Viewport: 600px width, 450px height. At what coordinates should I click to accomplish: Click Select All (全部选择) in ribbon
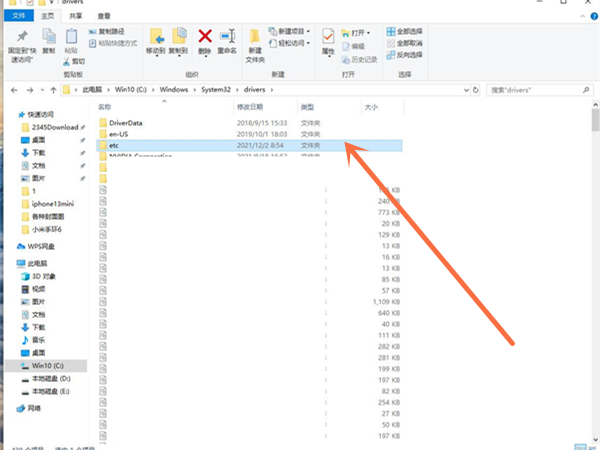(416, 32)
